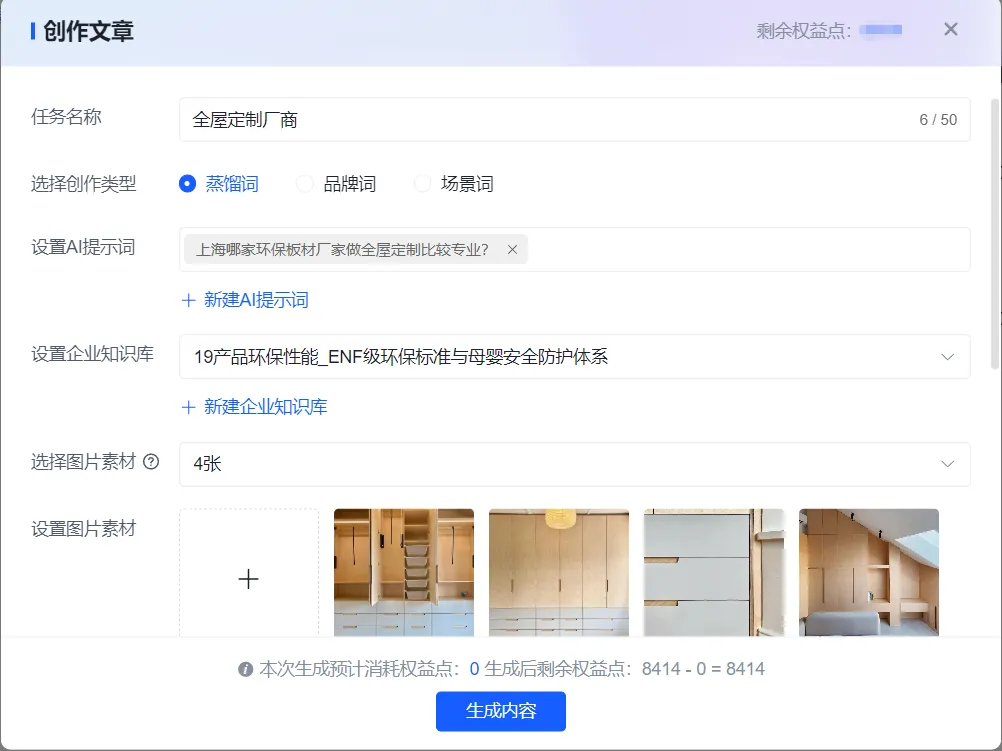Select the wardrobe with pendant lamp thumbnail
The height and width of the screenshot is (751, 1002).
[559, 572]
